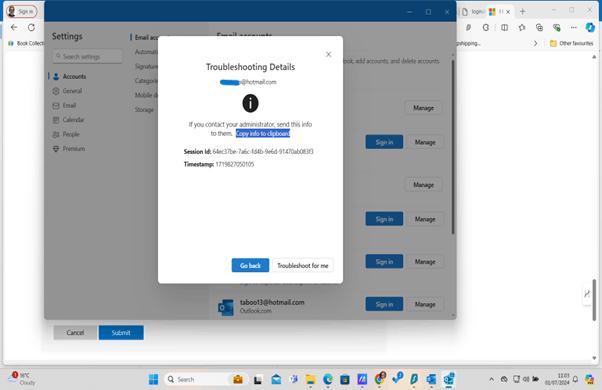The image size is (602, 390).
Task: Focus the Search settings field
Action: tap(88, 56)
